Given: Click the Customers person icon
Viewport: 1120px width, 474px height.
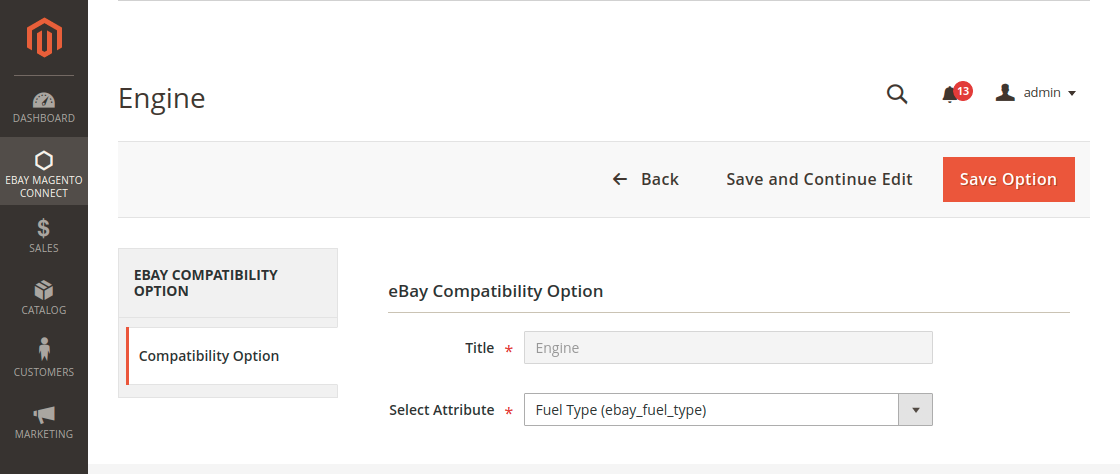Looking at the screenshot, I should click(x=44, y=351).
